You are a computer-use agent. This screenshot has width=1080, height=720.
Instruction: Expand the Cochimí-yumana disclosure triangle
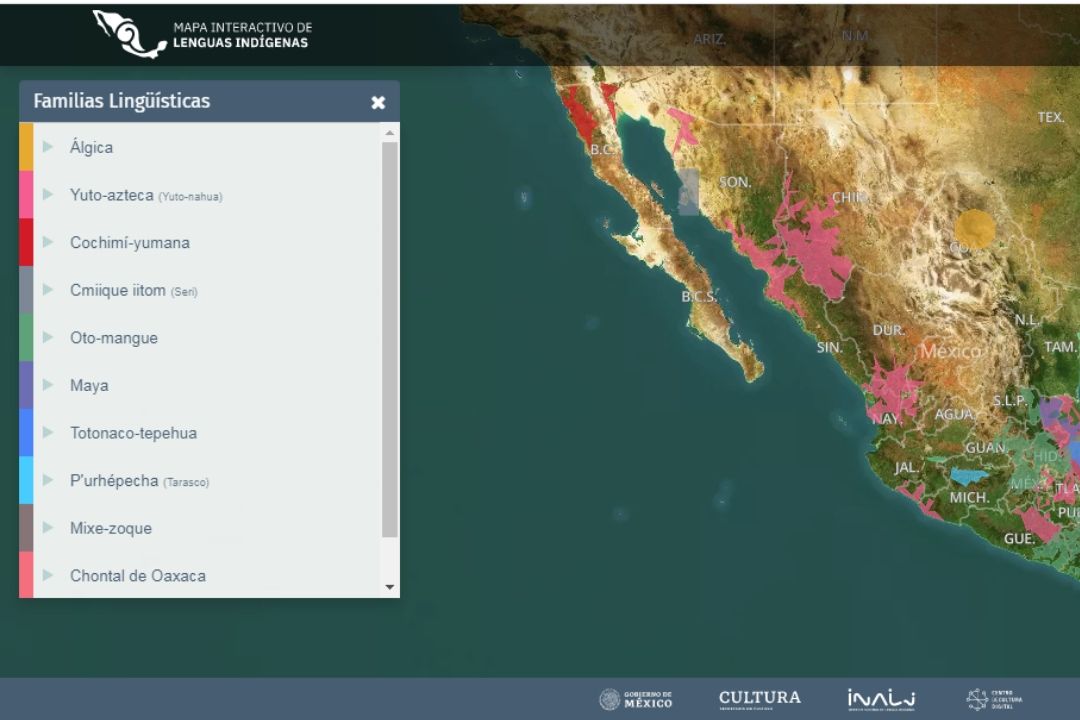[47, 242]
